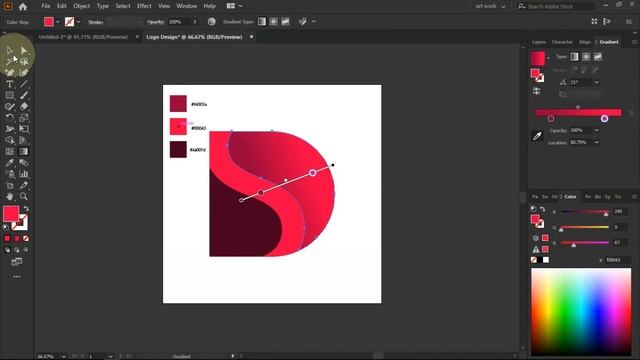Toggle Radial Gradient type in Gradient panel
This screenshot has height=360, width=640.
pyautogui.click(x=586, y=57)
